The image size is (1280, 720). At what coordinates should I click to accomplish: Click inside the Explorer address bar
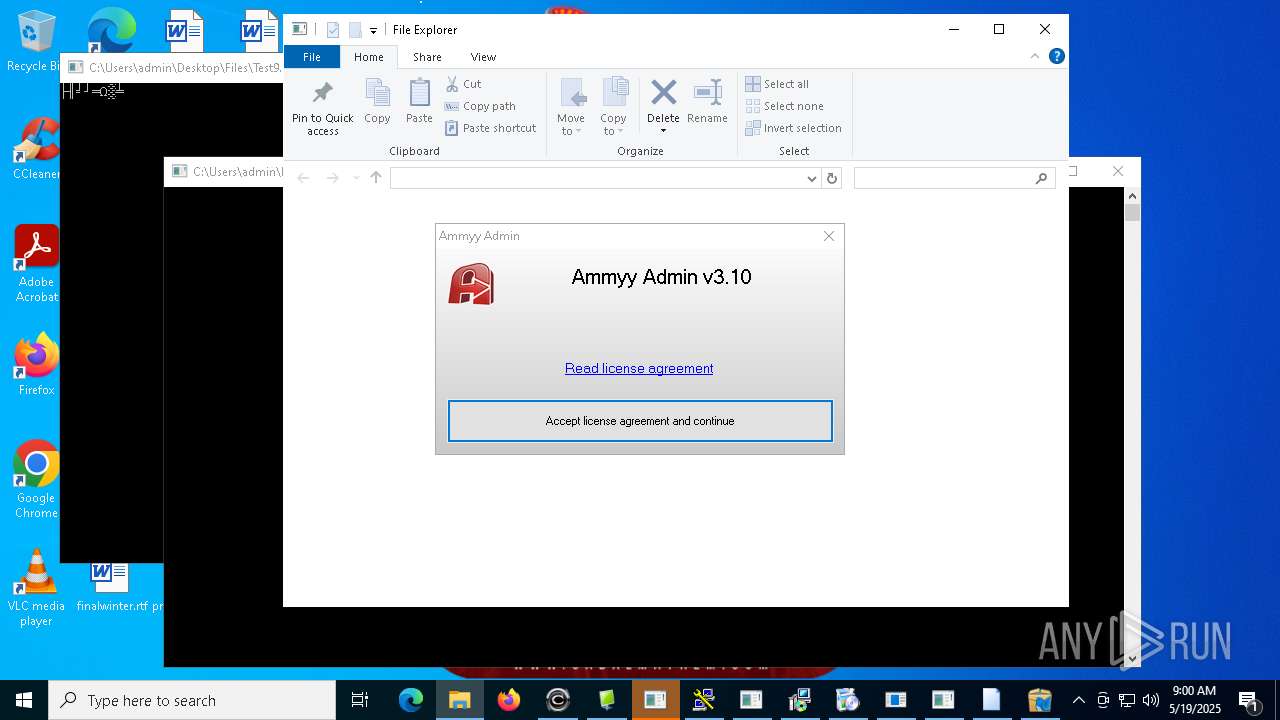598,178
